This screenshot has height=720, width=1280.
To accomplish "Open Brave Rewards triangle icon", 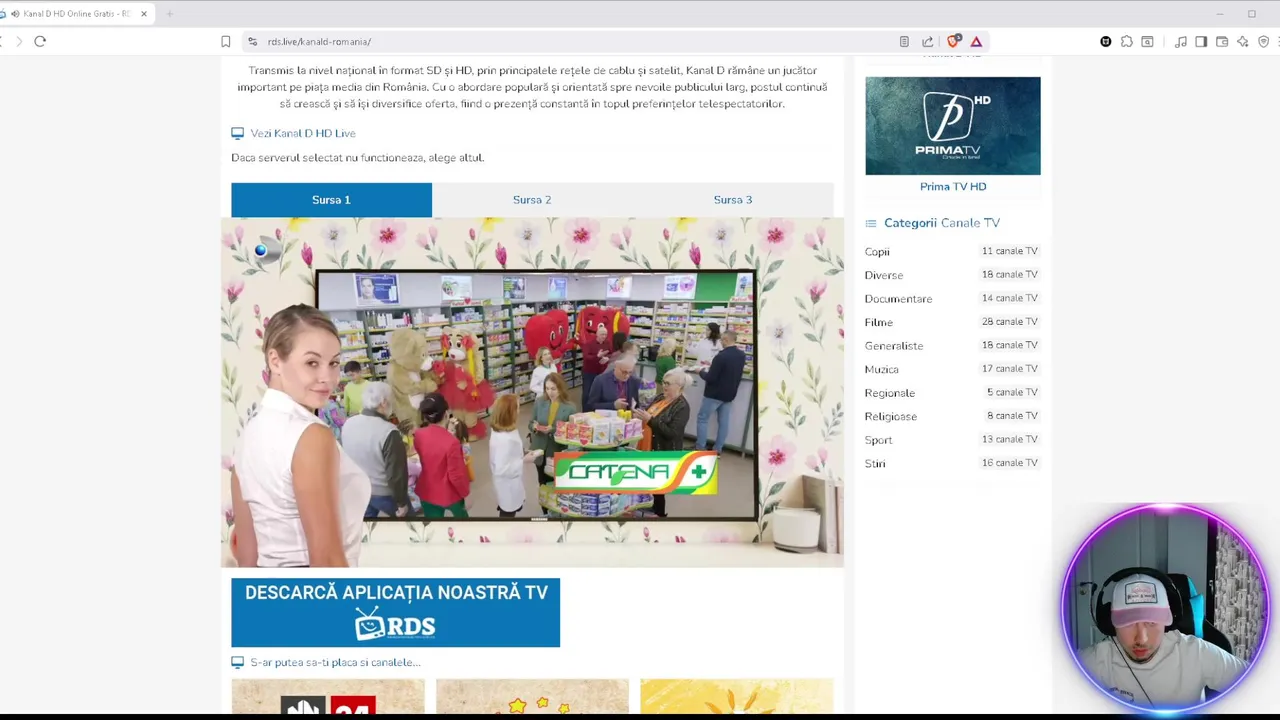I will click(976, 42).
